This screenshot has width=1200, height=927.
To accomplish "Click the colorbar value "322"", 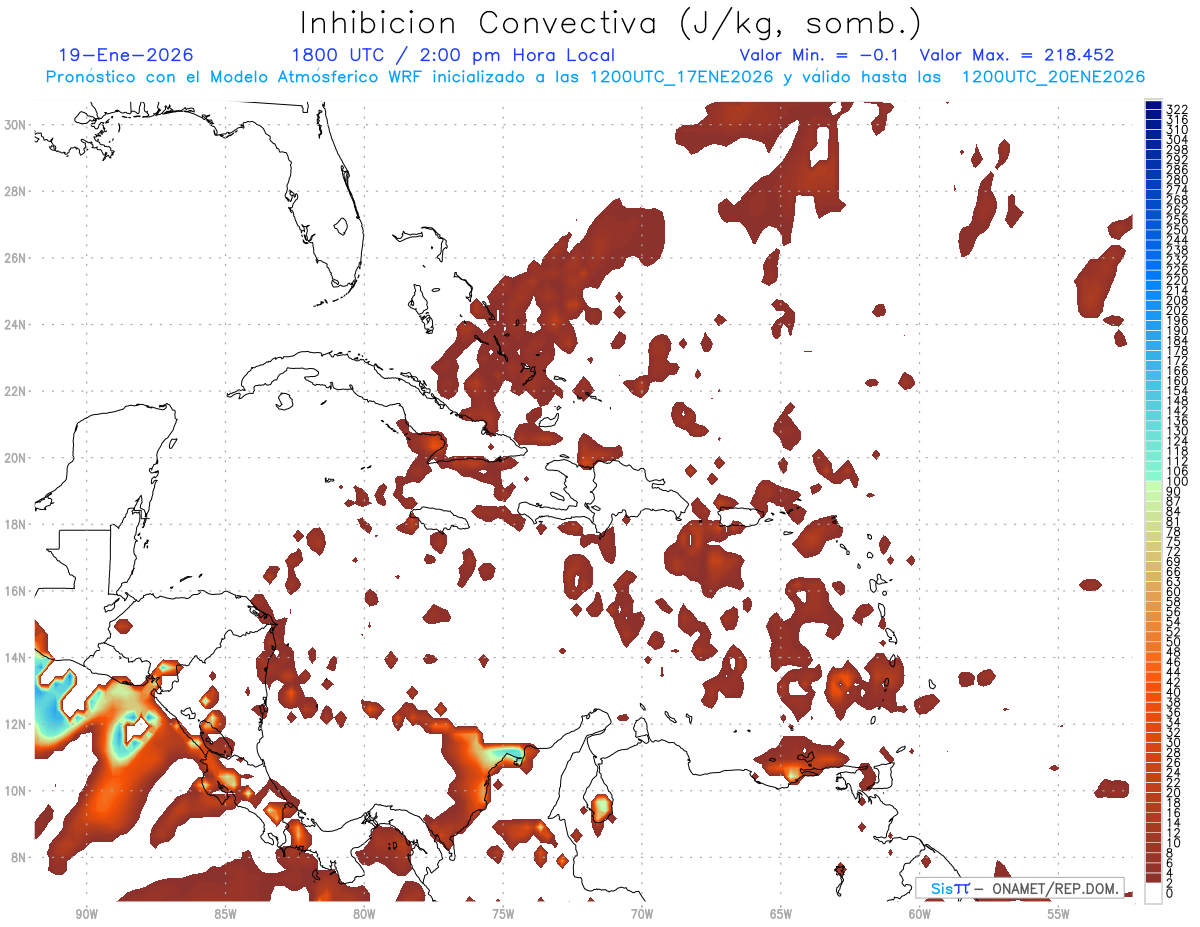I will (1176, 109).
